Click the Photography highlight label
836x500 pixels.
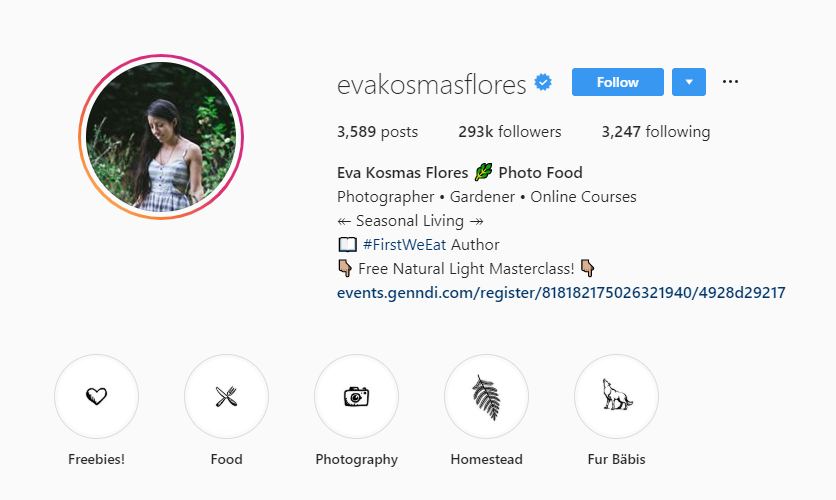(357, 459)
